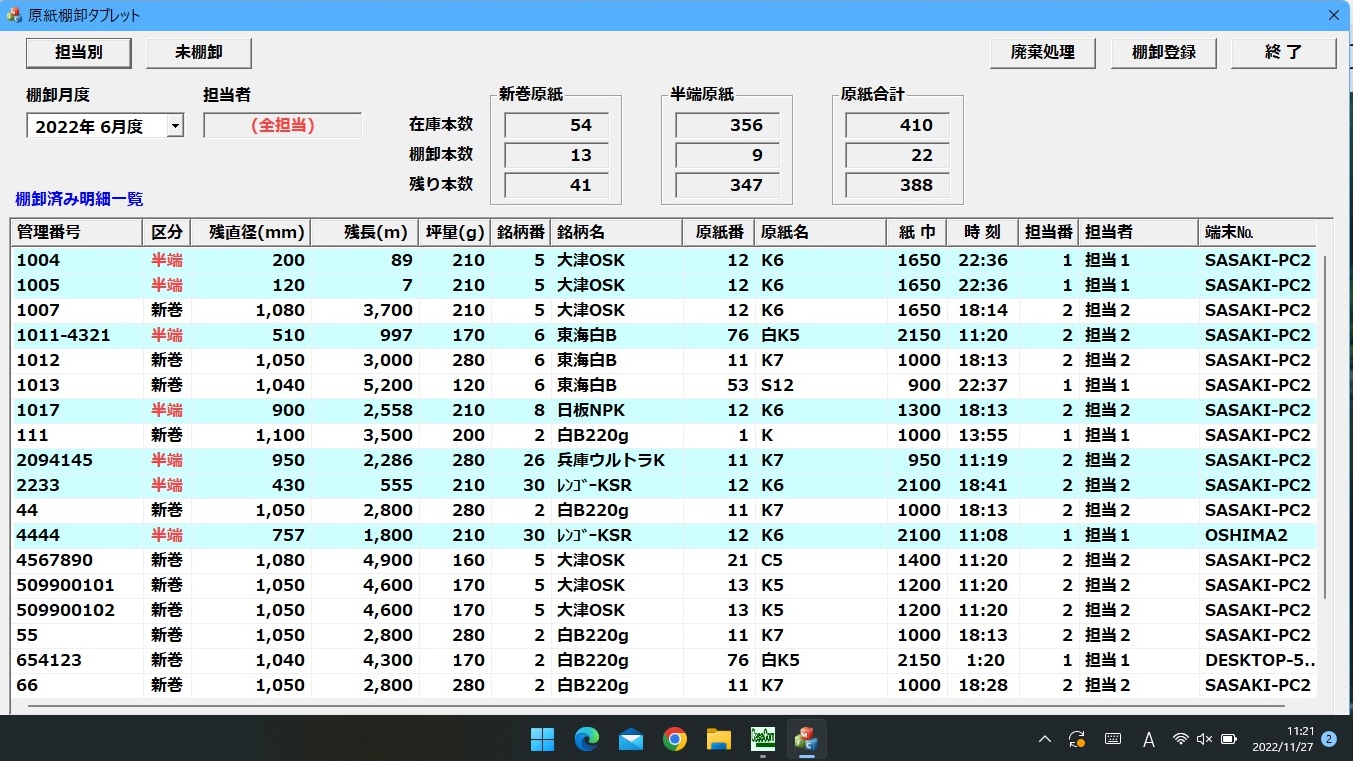The width and height of the screenshot is (1353, 761).
Task: Click the 銘柄名 column header
Action: pyautogui.click(x=616, y=232)
